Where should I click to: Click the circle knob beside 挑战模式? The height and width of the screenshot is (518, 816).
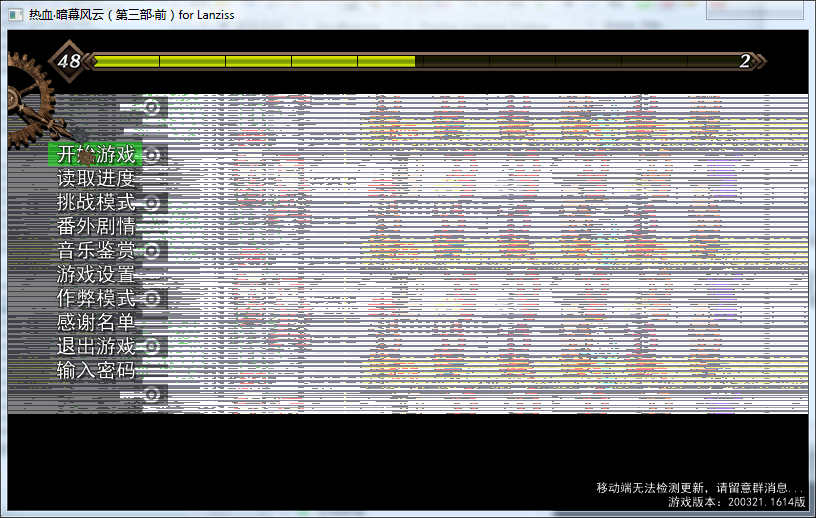pos(151,203)
